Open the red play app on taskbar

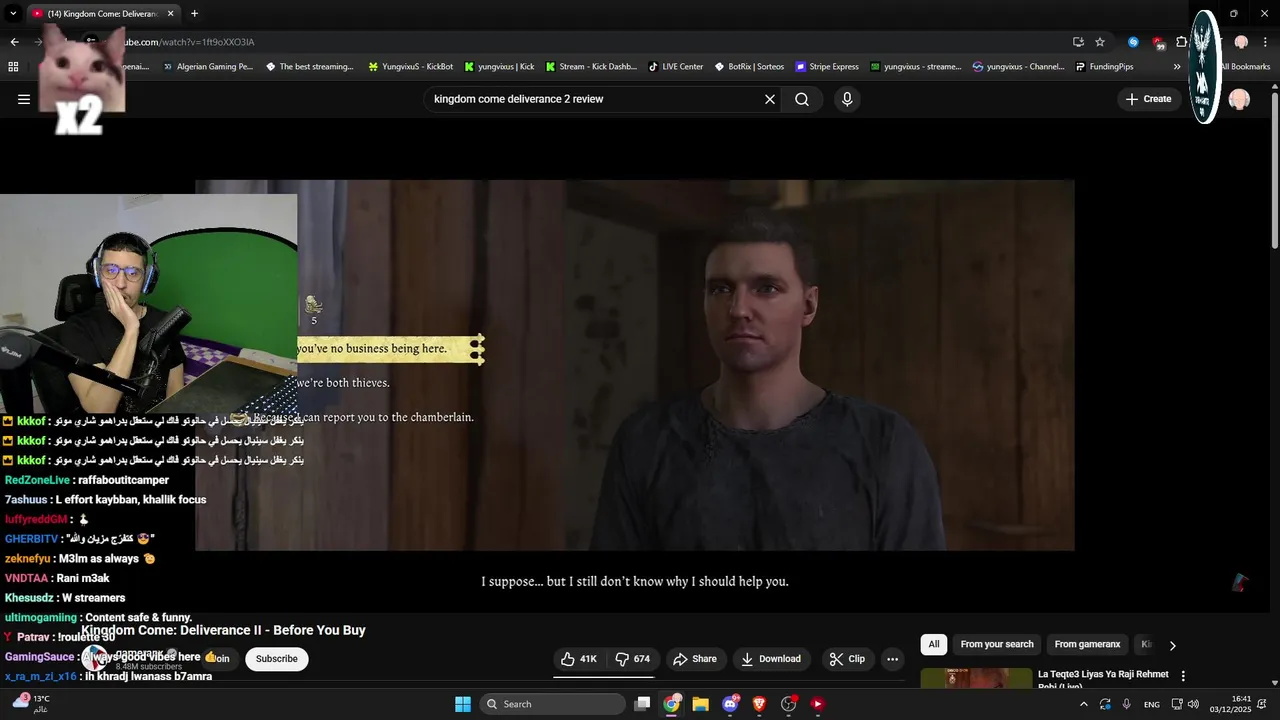(x=817, y=704)
